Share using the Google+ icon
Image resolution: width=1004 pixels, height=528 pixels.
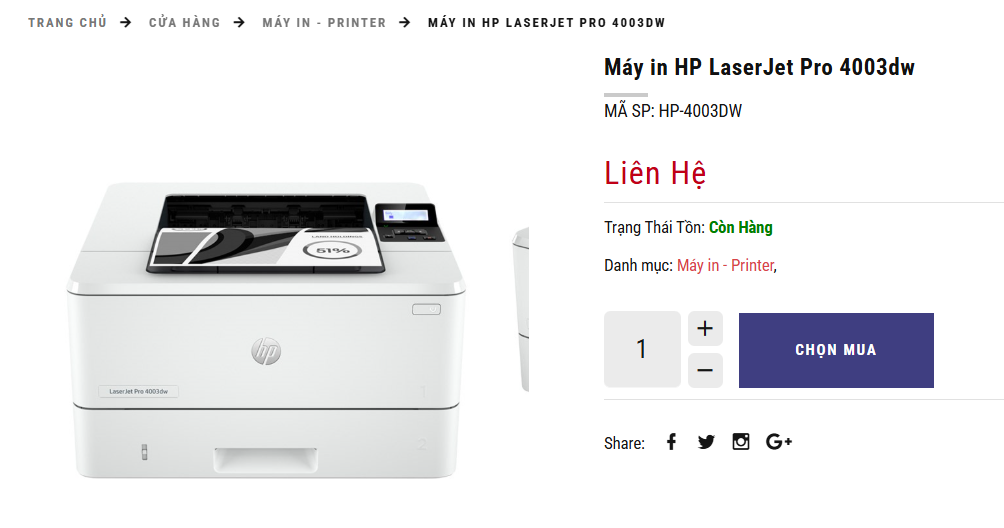tap(779, 442)
